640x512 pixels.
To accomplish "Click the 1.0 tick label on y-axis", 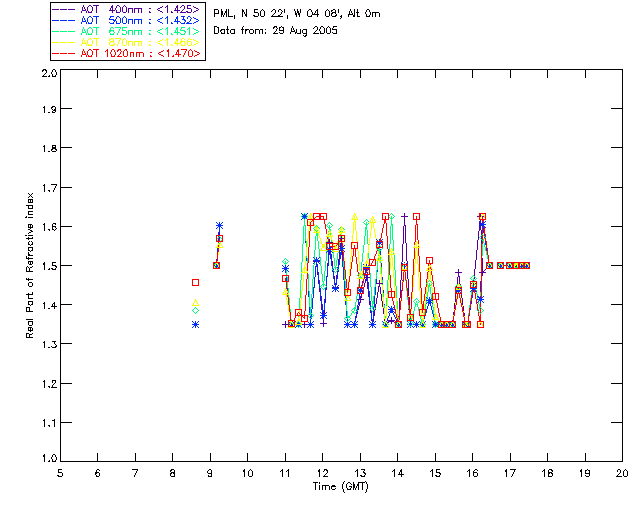I will click(47, 459).
